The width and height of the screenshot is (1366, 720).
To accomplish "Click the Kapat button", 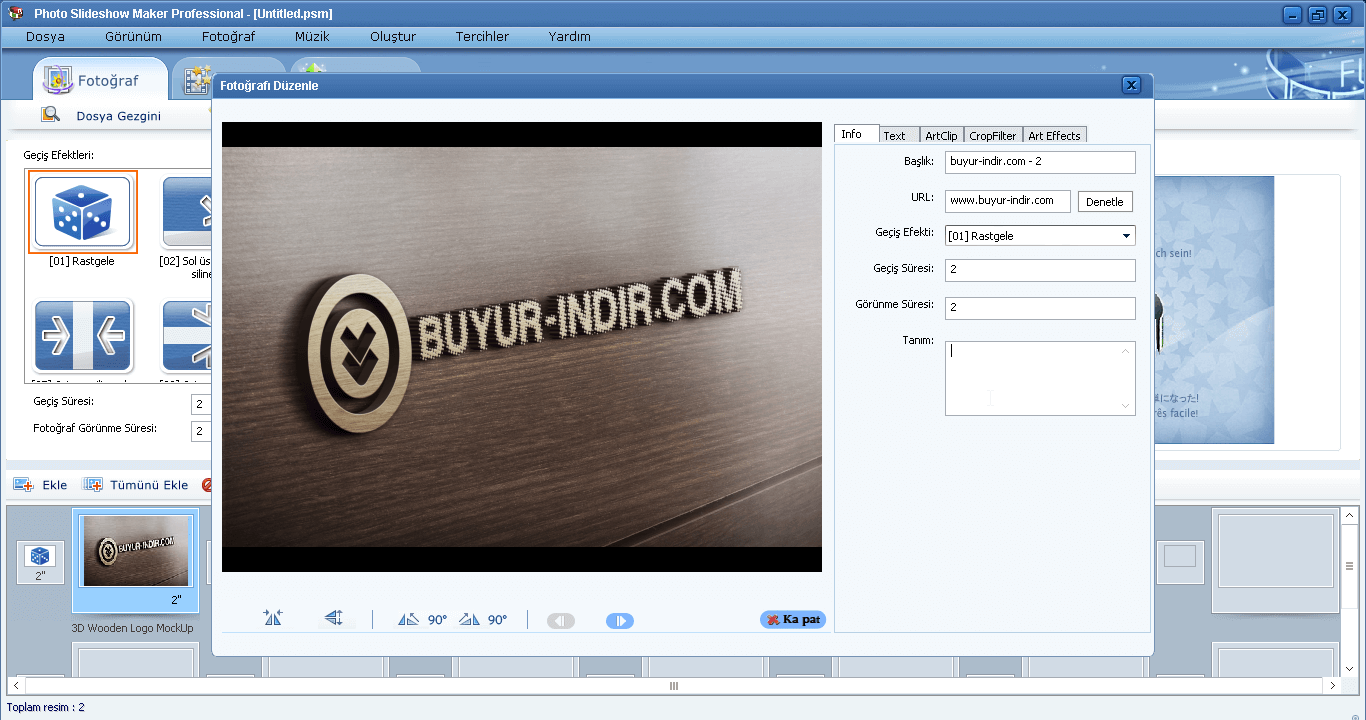I will tap(793, 620).
